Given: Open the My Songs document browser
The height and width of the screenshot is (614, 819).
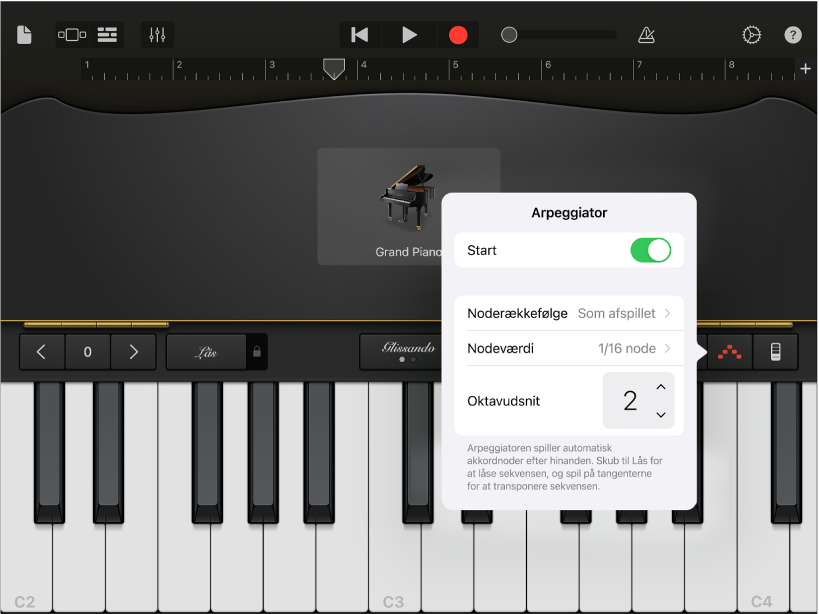Looking at the screenshot, I should pos(26,34).
